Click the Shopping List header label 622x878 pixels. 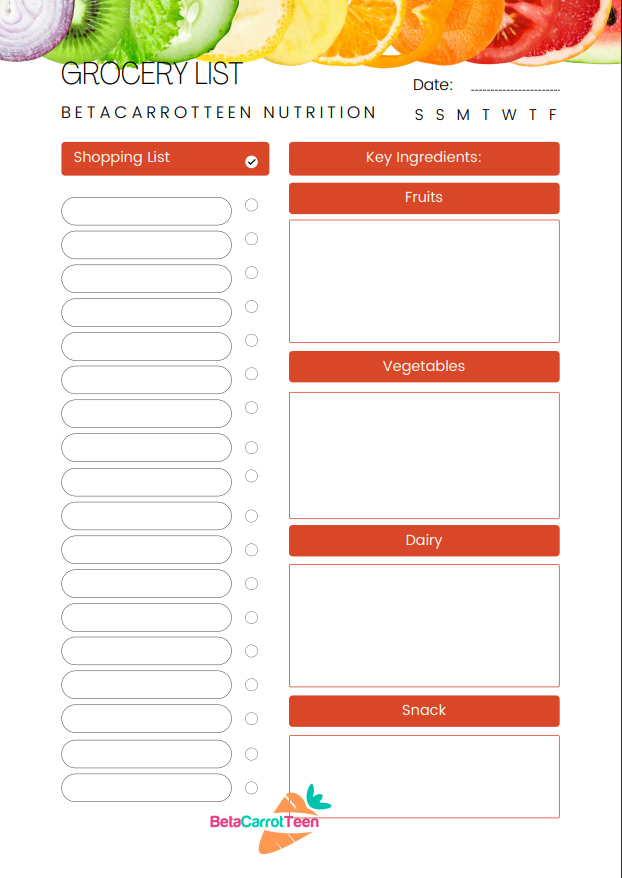click(121, 157)
